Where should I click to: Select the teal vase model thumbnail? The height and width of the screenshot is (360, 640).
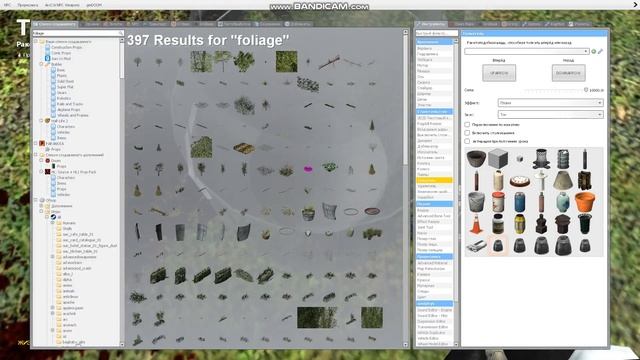563,202
